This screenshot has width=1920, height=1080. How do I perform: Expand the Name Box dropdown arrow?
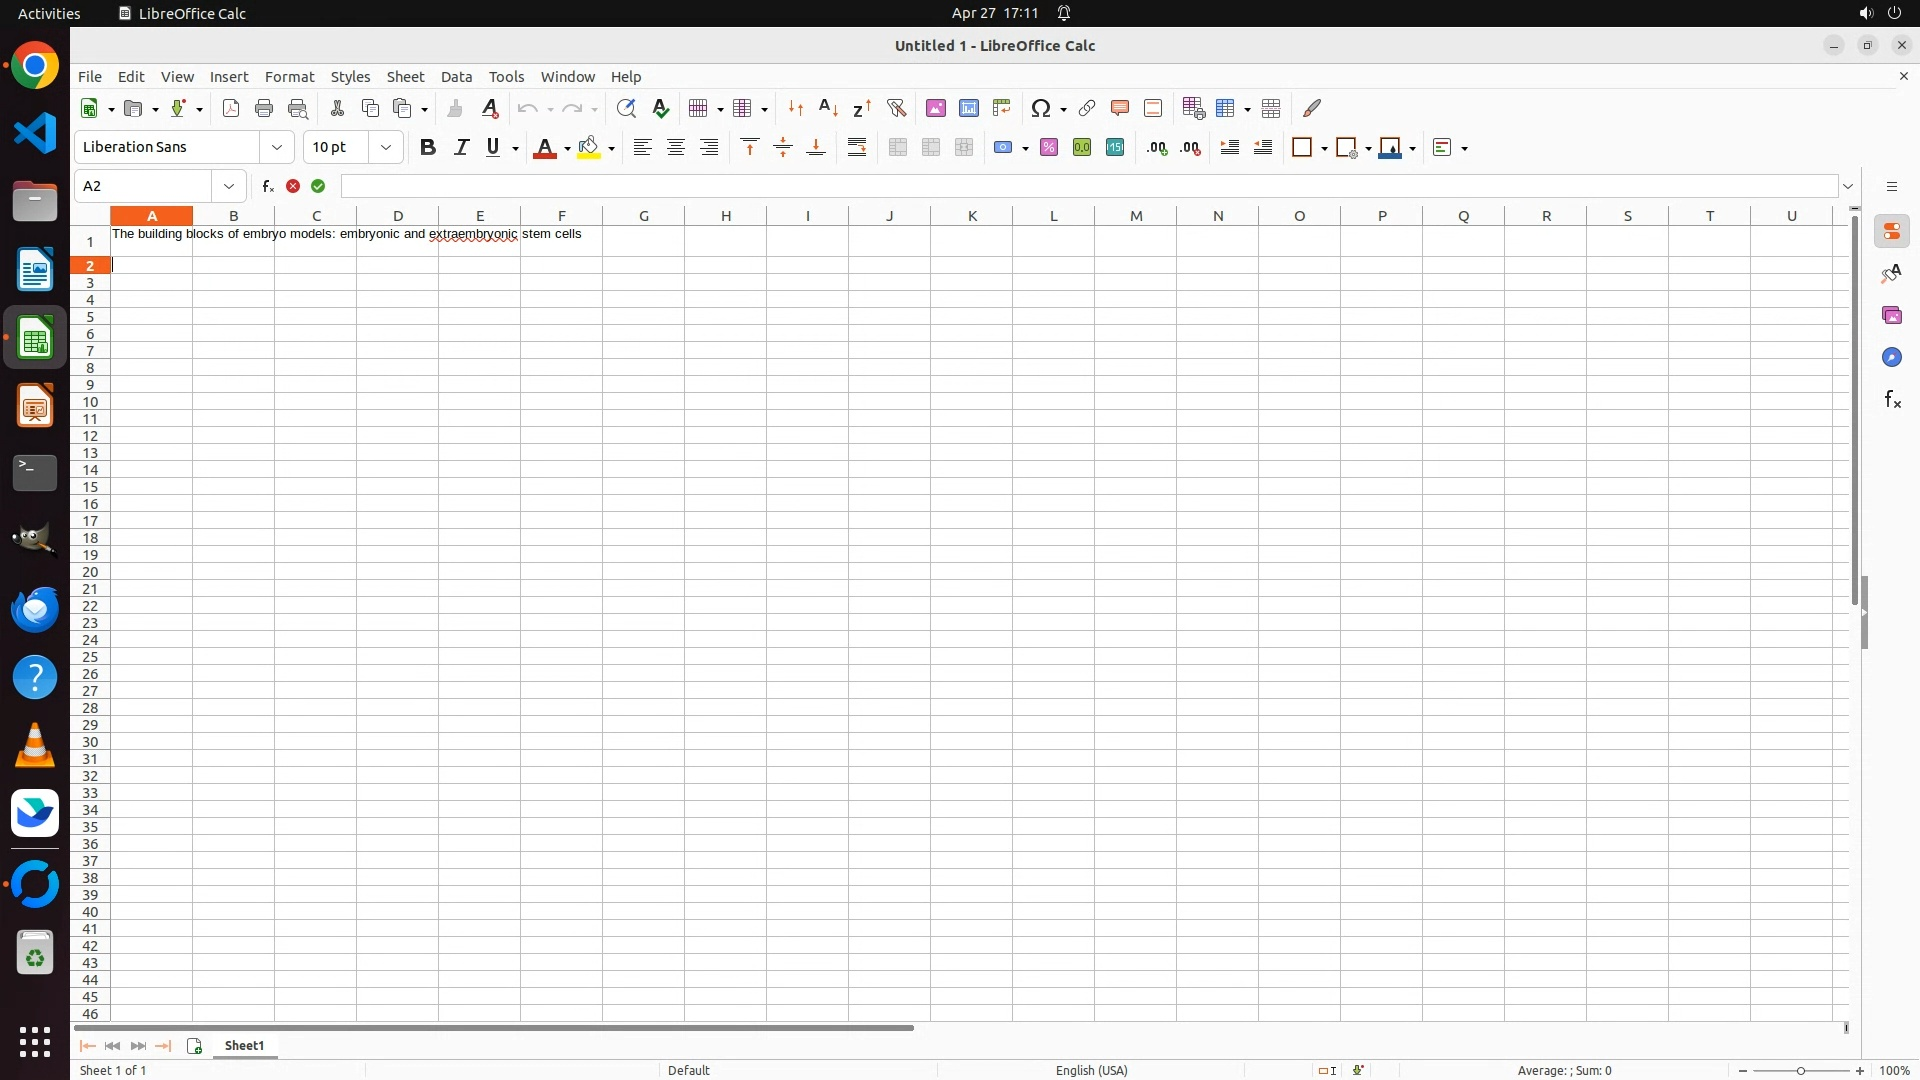coord(229,186)
